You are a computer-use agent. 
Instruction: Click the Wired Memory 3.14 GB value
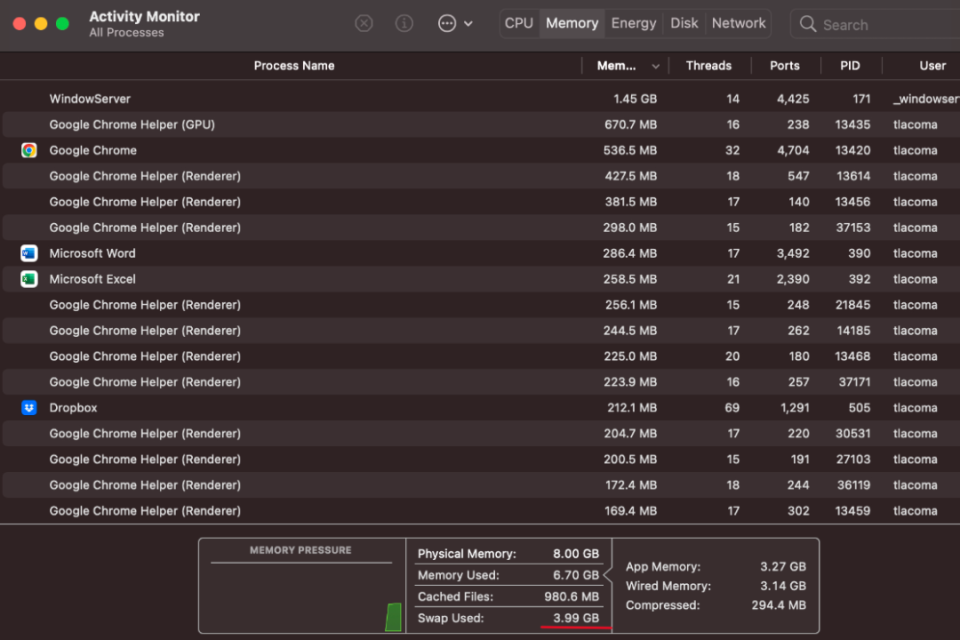coord(783,585)
